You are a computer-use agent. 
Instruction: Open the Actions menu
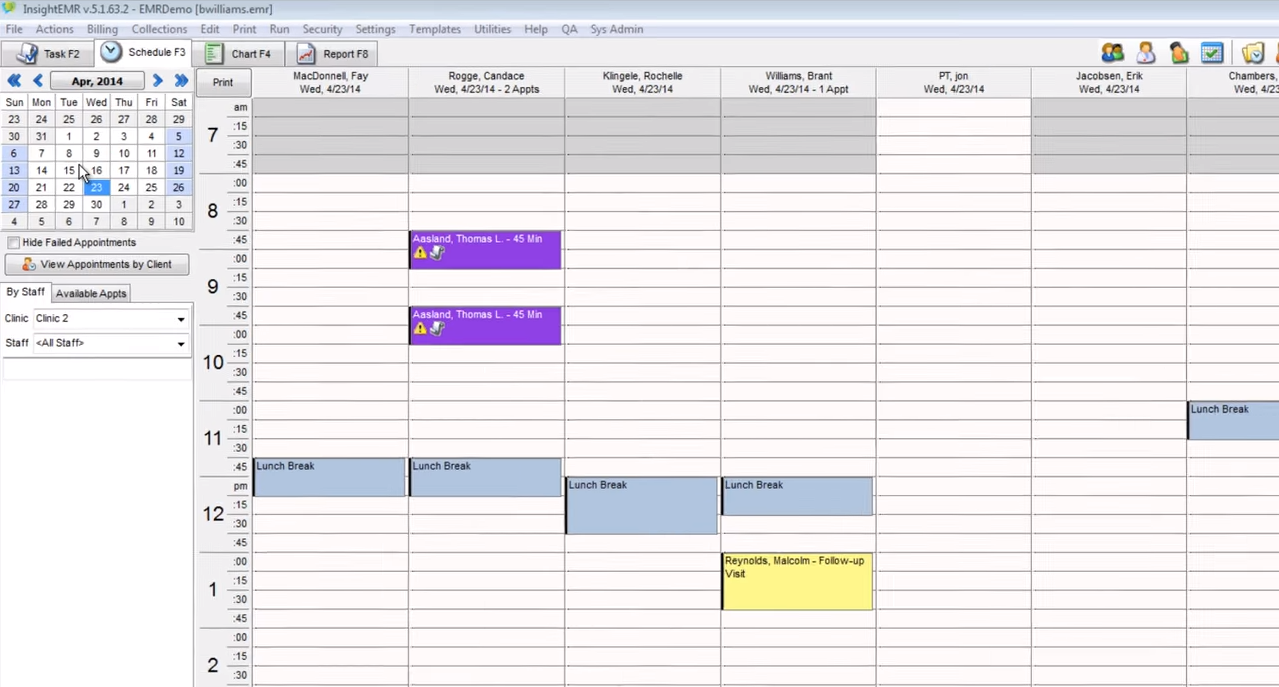coord(55,29)
